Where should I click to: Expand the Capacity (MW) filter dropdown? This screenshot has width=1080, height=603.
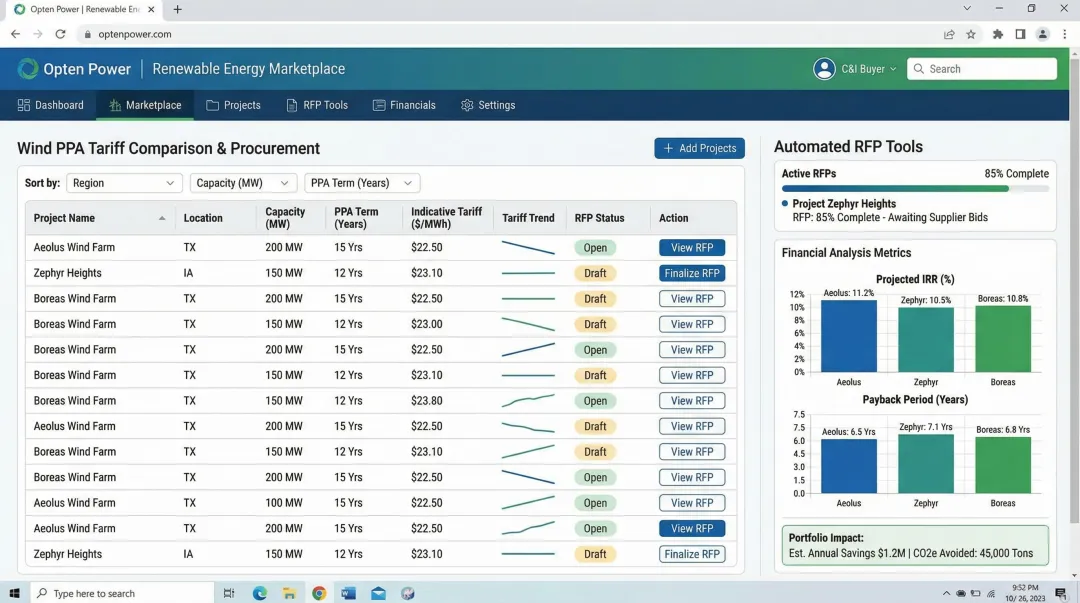[x=242, y=182]
